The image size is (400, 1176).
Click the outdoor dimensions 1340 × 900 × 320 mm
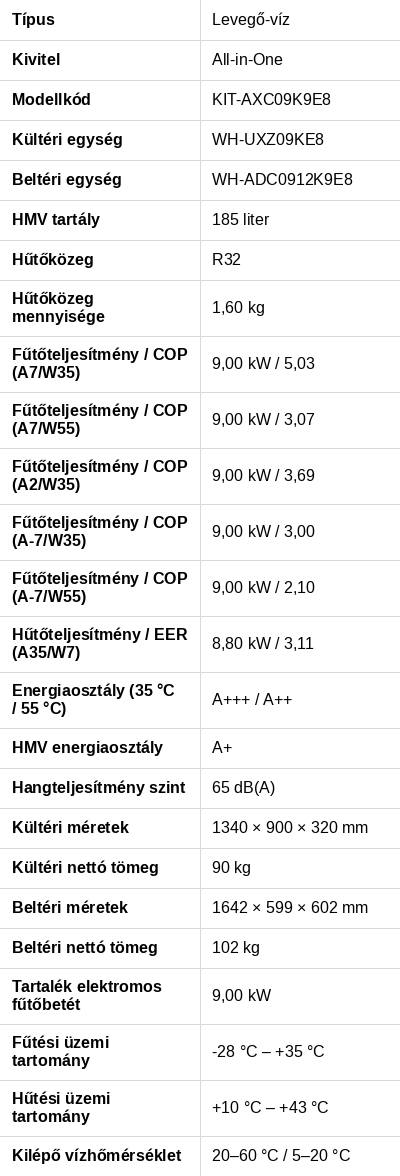click(x=290, y=828)
